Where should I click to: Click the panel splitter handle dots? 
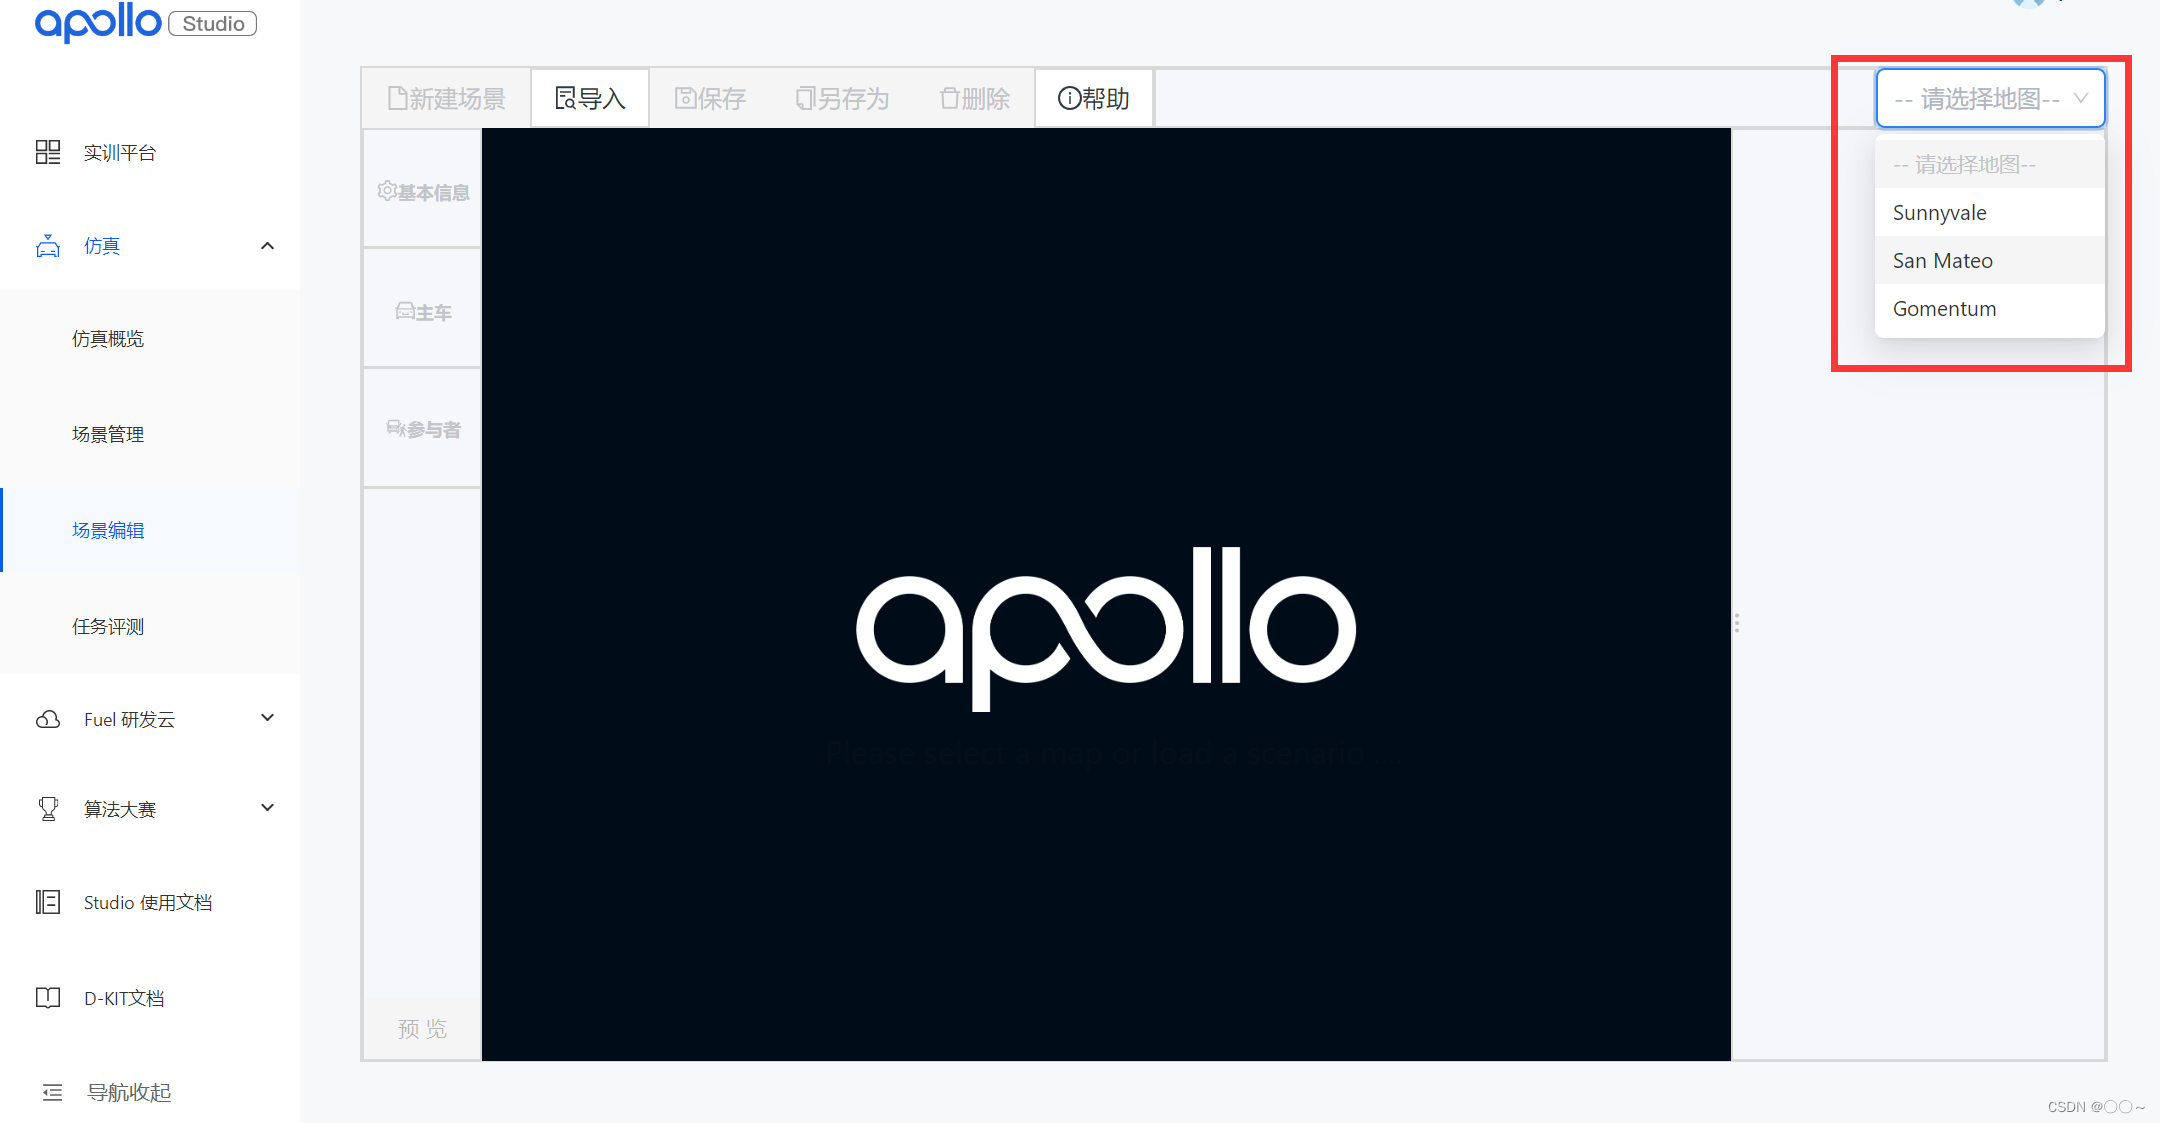[1737, 623]
